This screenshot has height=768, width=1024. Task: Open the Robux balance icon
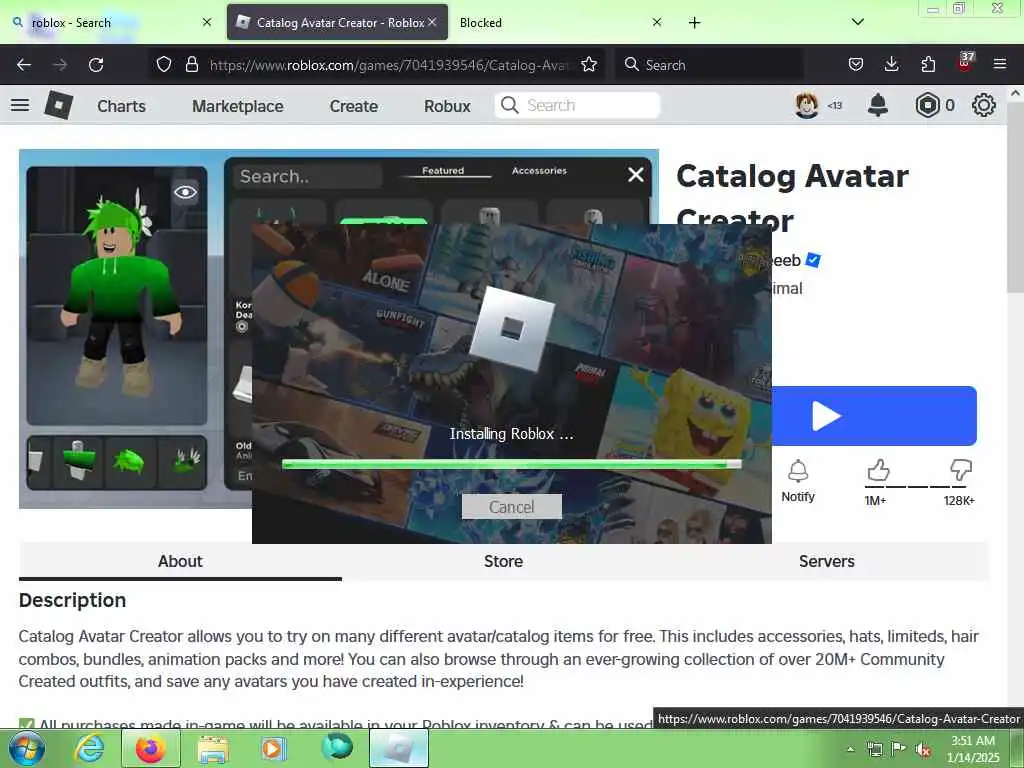(927, 105)
